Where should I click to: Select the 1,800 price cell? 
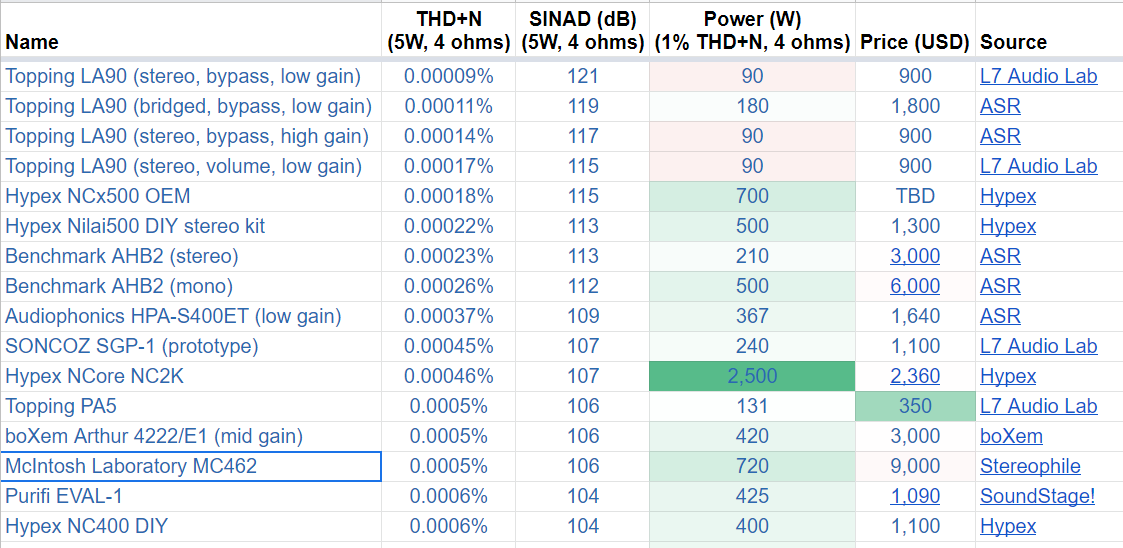point(915,106)
